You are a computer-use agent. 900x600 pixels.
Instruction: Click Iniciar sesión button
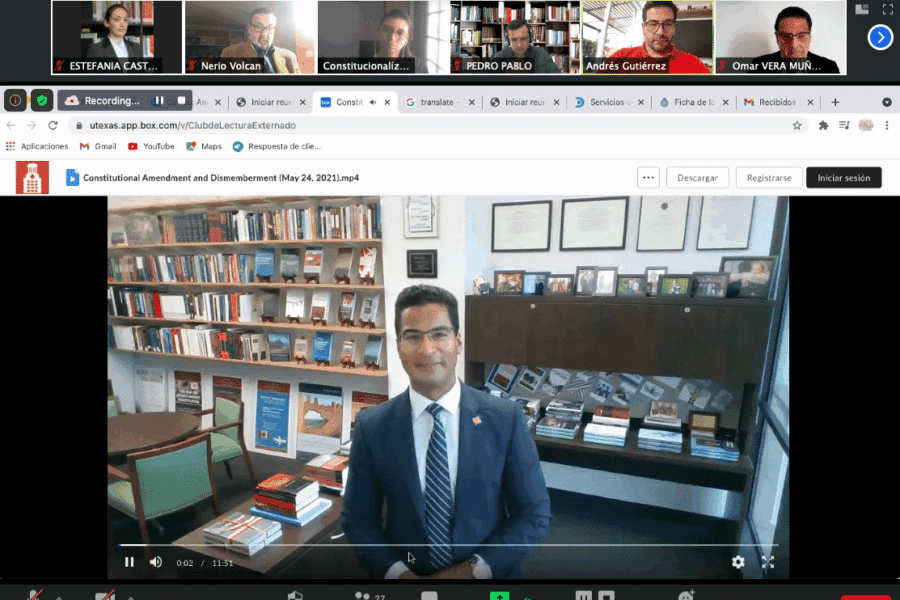tap(843, 178)
